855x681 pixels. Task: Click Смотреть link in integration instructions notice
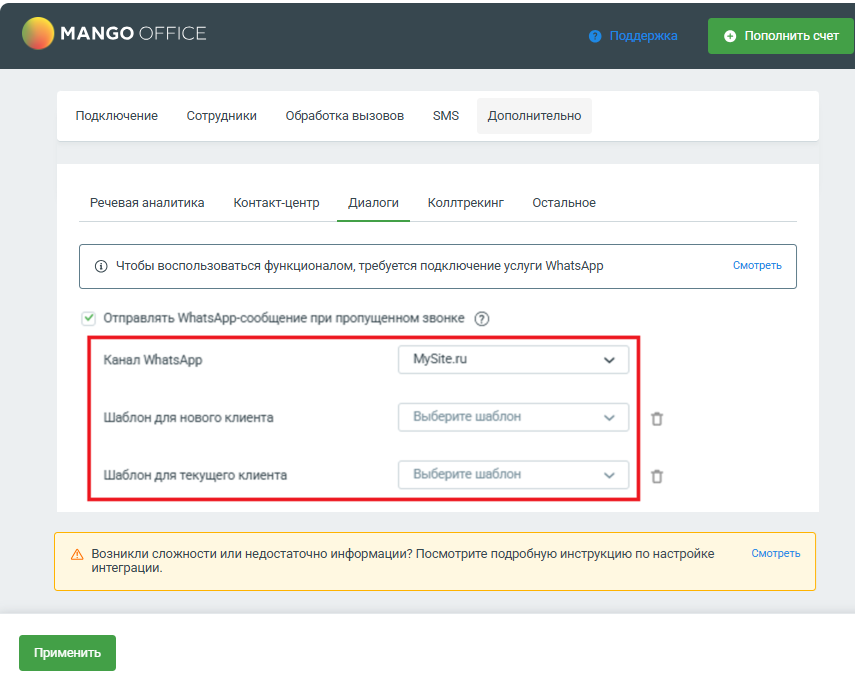[x=775, y=553]
